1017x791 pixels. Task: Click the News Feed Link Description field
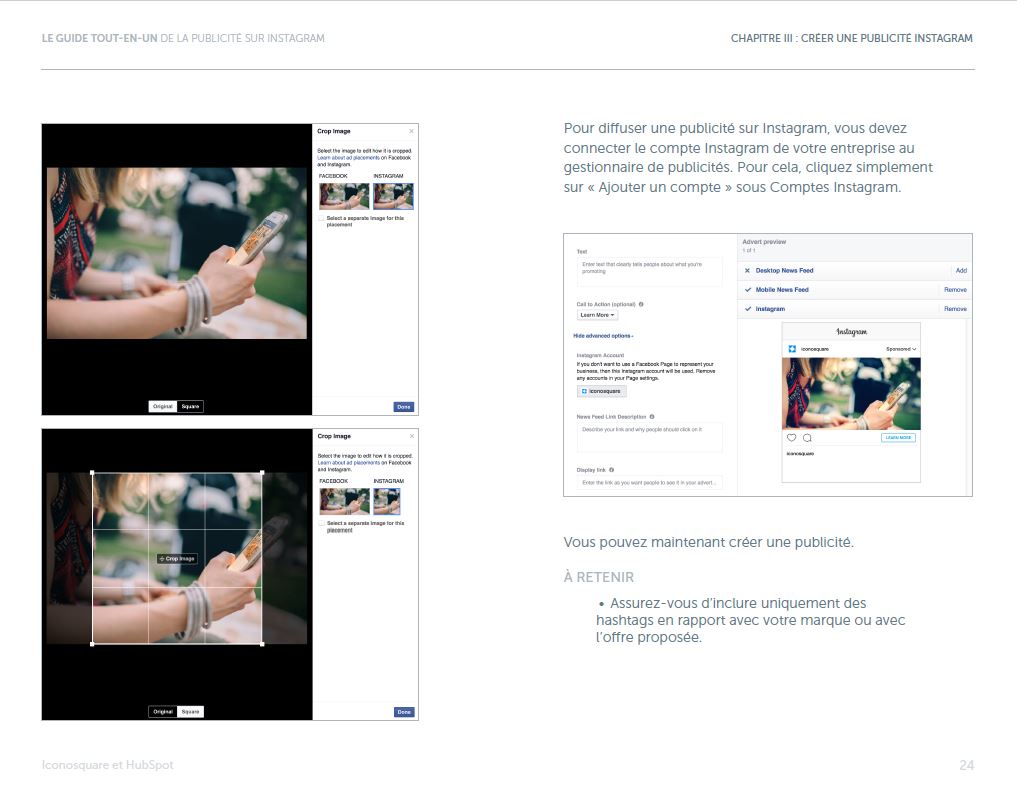[x=649, y=438]
